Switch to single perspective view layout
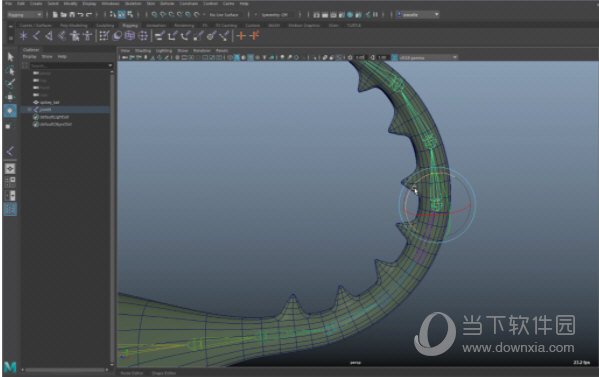Viewport: 599px width, 377px height. pyautogui.click(x=10, y=168)
